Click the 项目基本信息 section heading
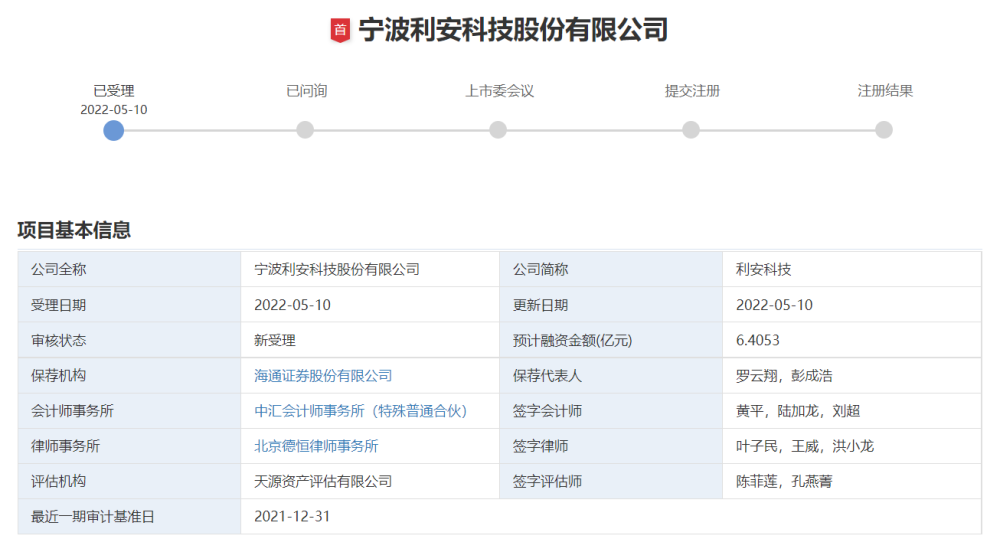 [74, 230]
